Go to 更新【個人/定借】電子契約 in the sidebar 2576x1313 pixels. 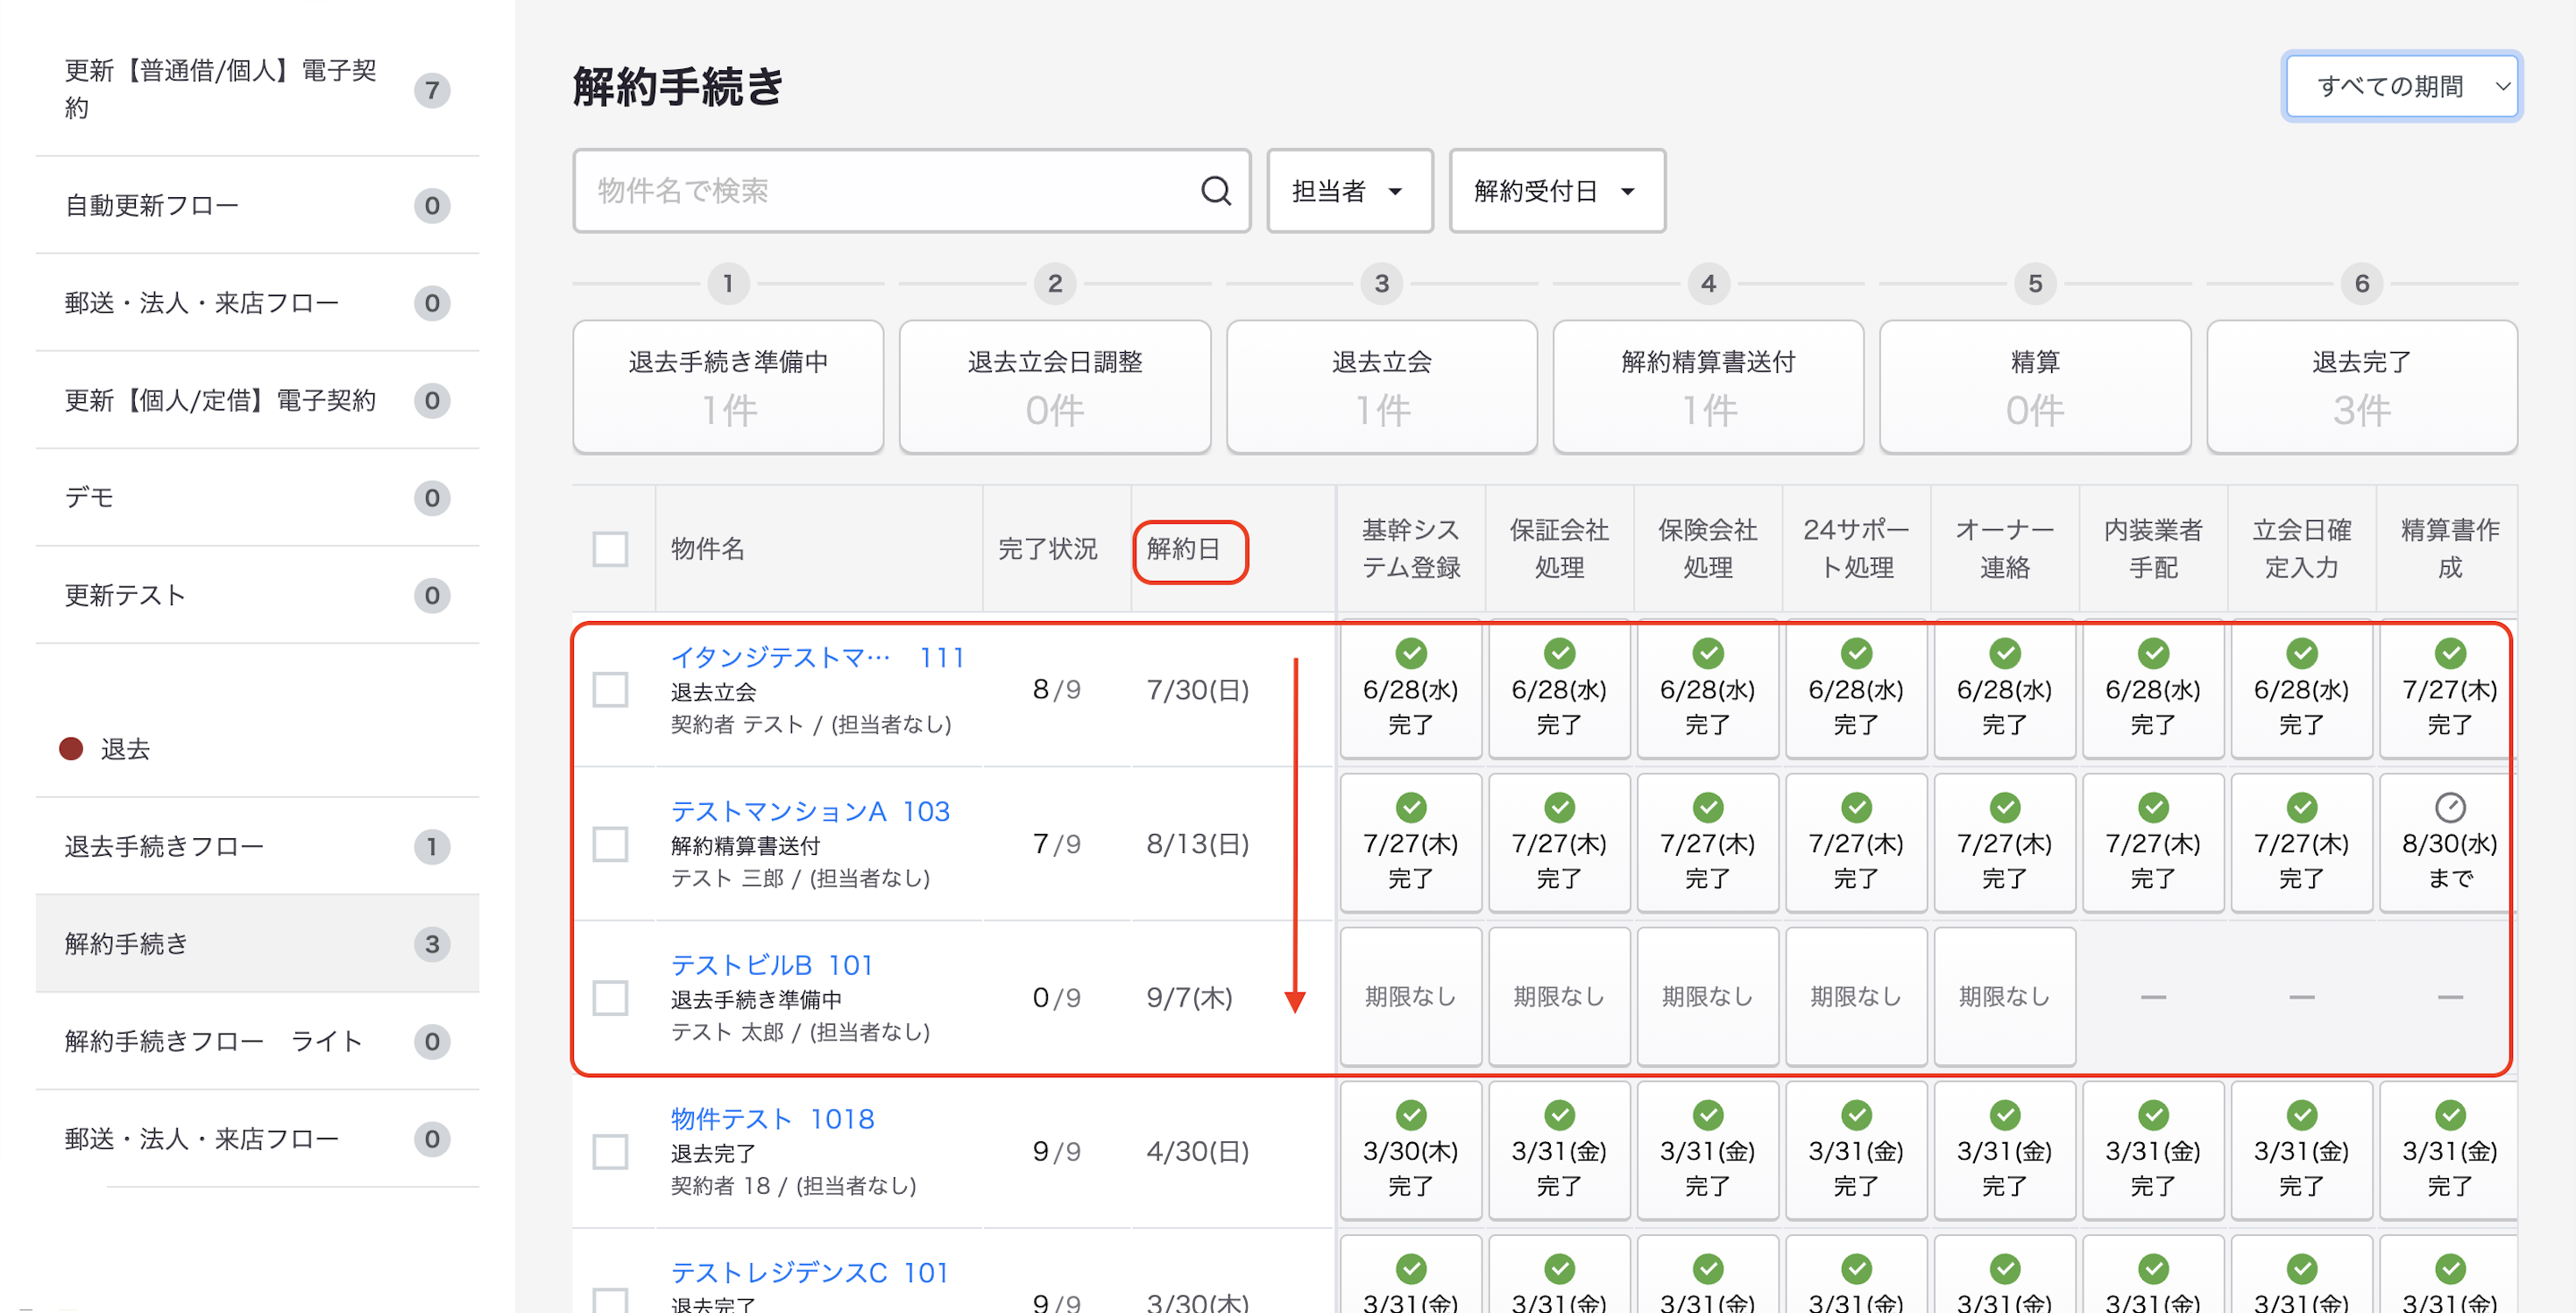257,400
